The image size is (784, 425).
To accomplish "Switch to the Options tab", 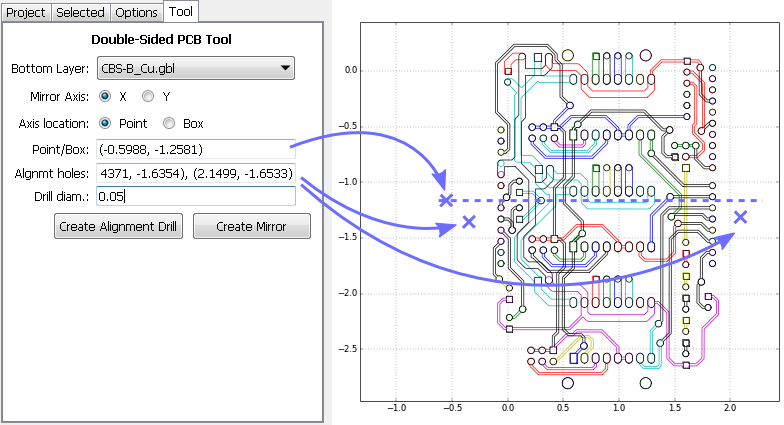I will coord(136,12).
